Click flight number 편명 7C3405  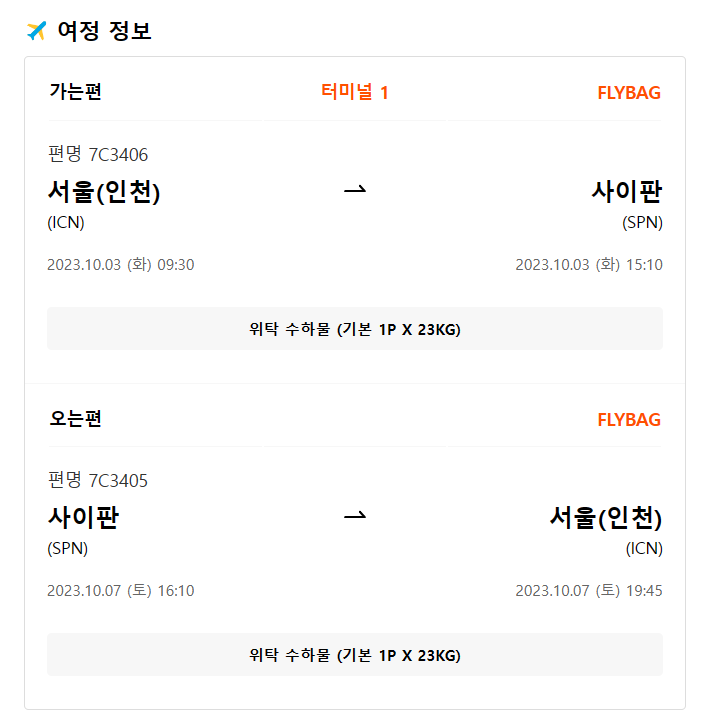(x=98, y=480)
